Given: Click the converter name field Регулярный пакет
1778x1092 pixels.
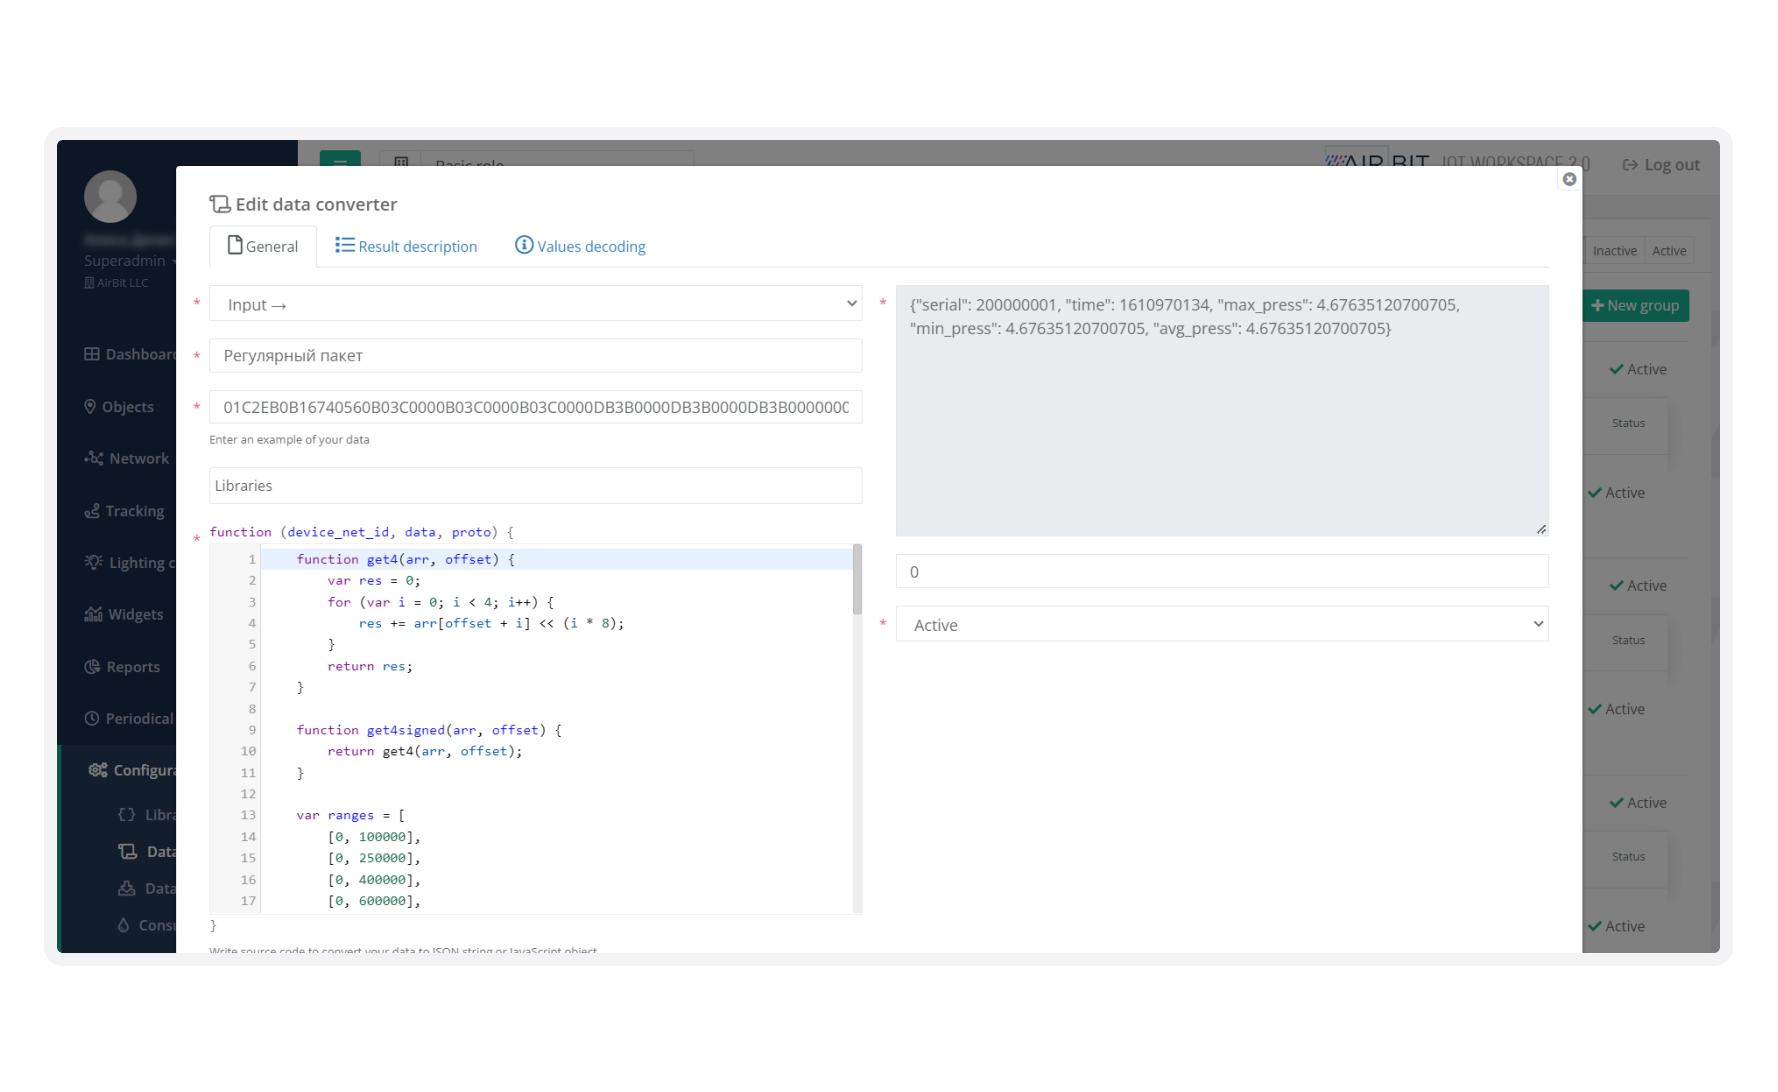Looking at the screenshot, I should [x=535, y=356].
